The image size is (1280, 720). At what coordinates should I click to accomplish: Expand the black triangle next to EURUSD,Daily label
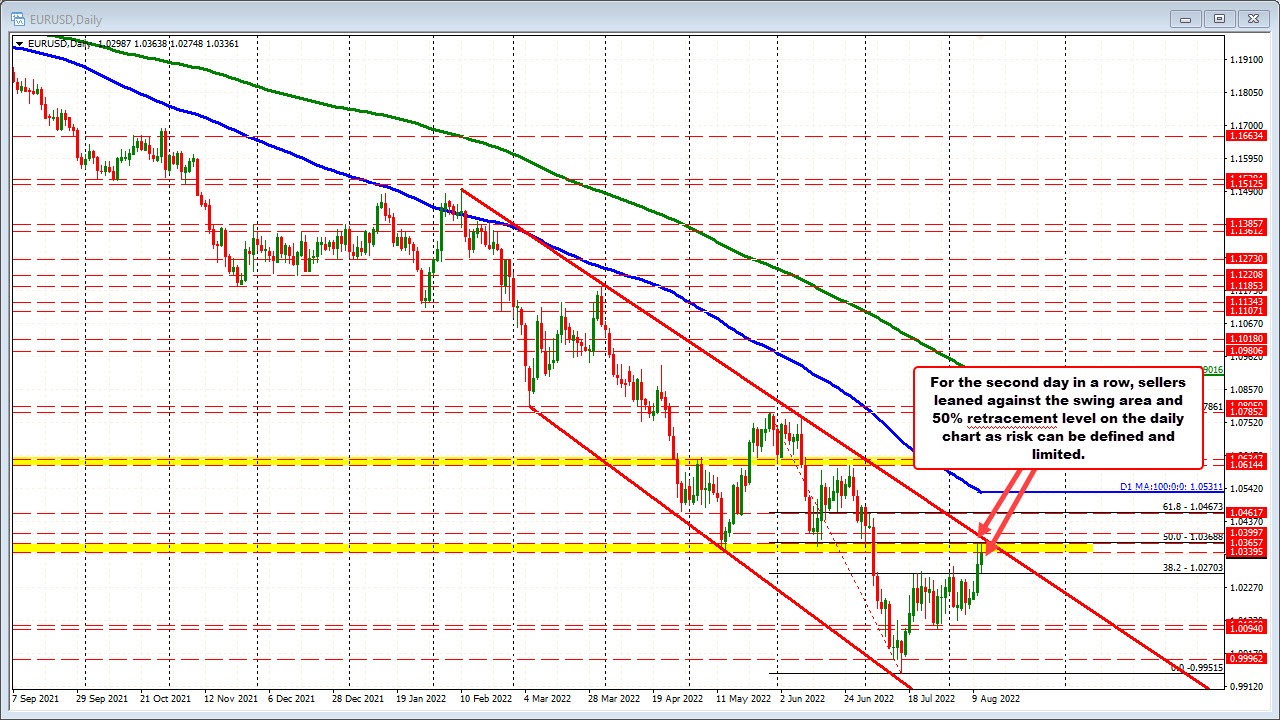[19, 44]
